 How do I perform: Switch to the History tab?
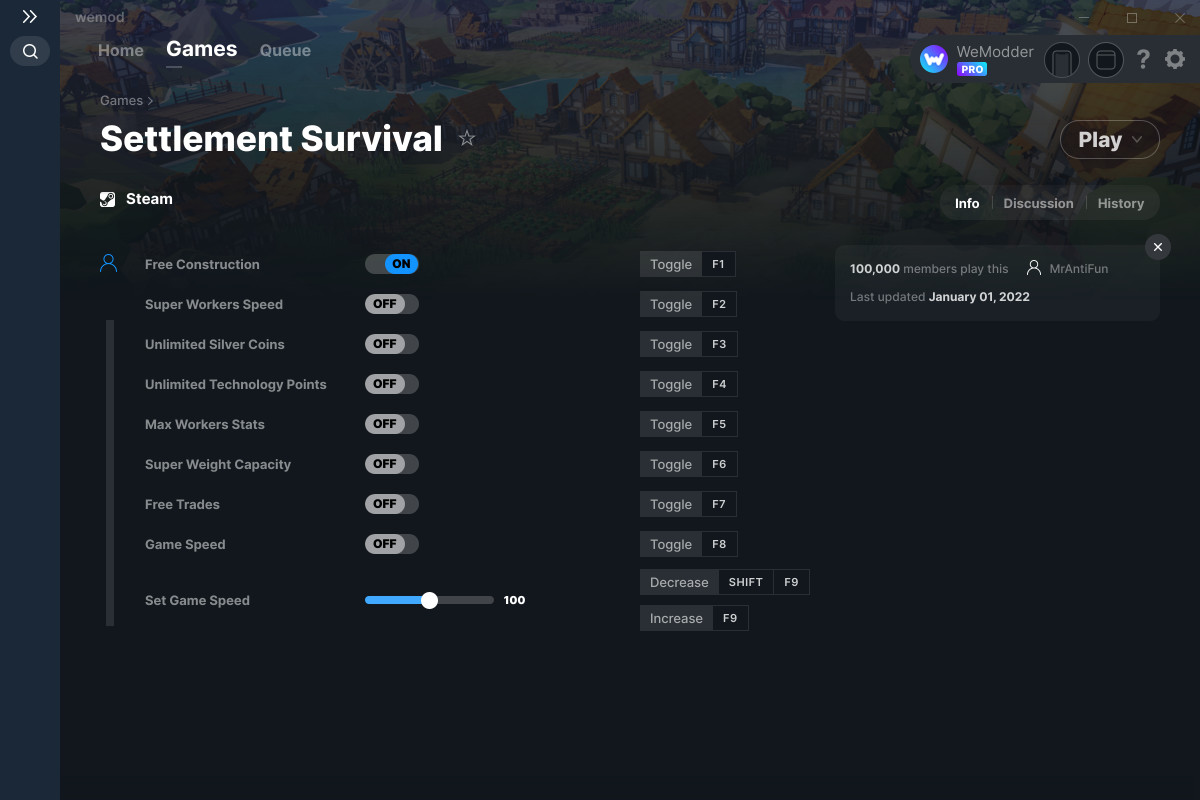tap(1120, 203)
